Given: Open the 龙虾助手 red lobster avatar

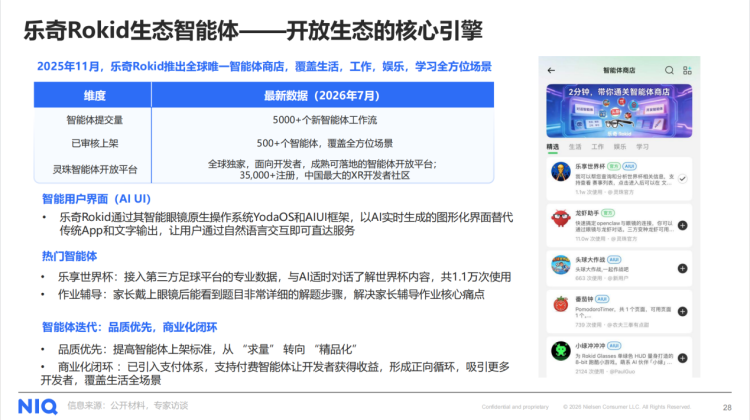Looking at the screenshot, I should (x=561, y=218).
